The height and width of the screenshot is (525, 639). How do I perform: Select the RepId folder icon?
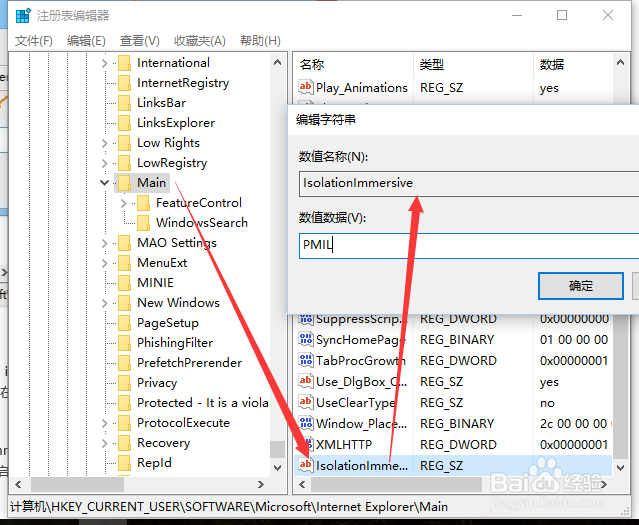point(124,463)
